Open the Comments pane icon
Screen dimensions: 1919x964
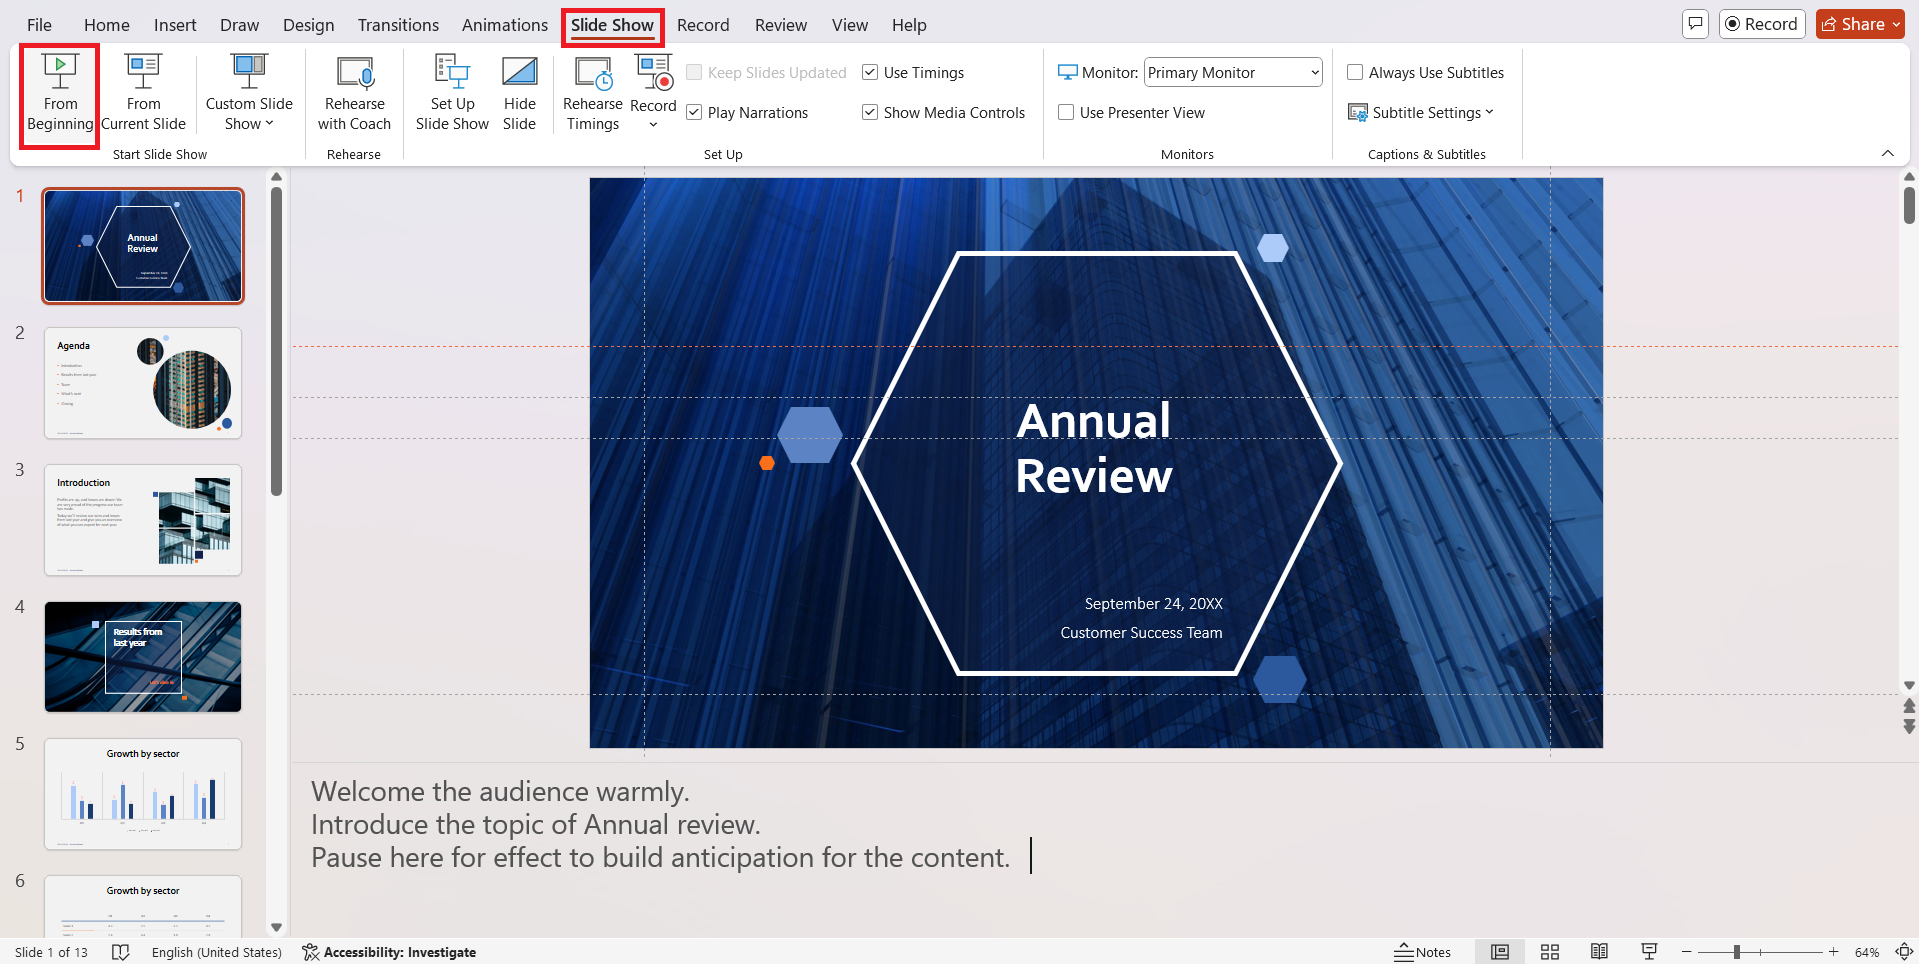tap(1695, 24)
